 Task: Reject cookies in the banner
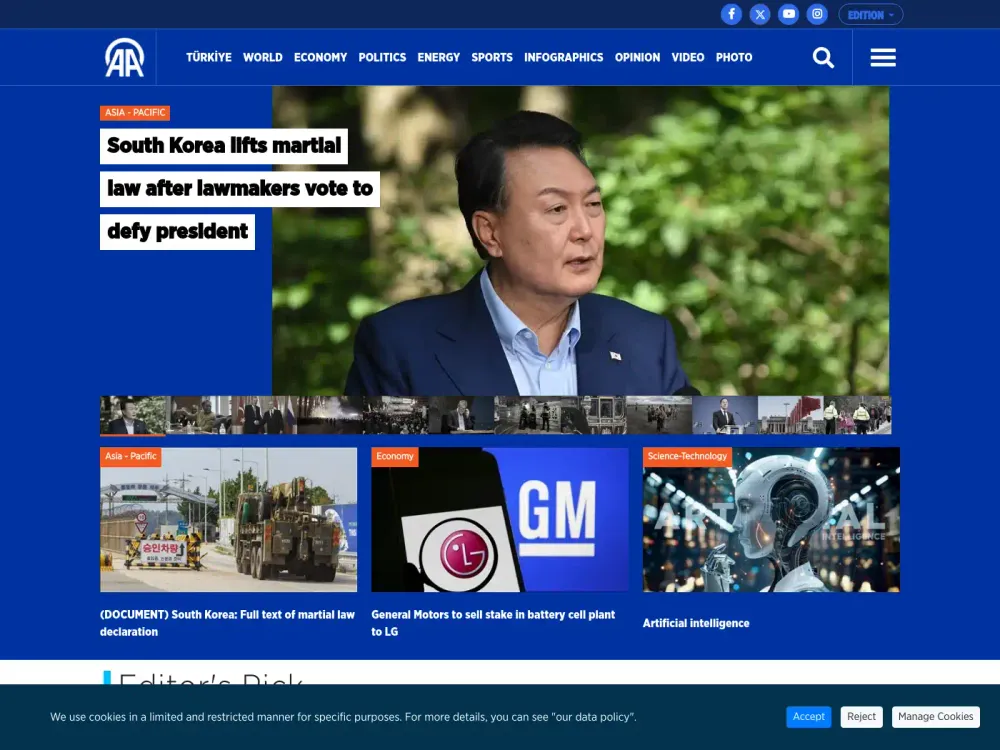(861, 717)
